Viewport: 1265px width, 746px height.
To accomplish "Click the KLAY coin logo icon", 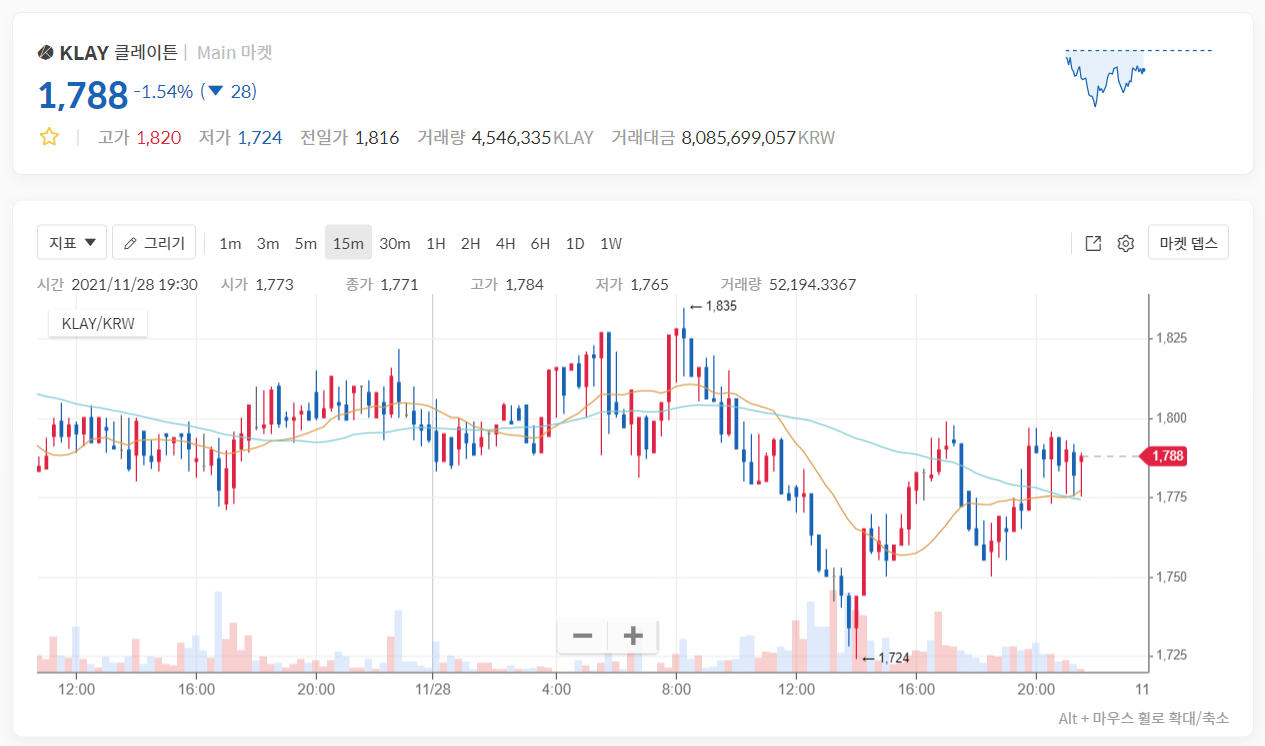I will tap(46, 53).
